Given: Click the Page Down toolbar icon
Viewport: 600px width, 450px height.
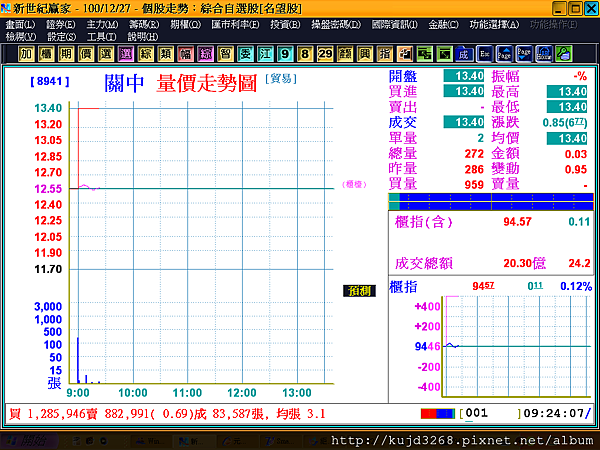Looking at the screenshot, I should (524, 54).
